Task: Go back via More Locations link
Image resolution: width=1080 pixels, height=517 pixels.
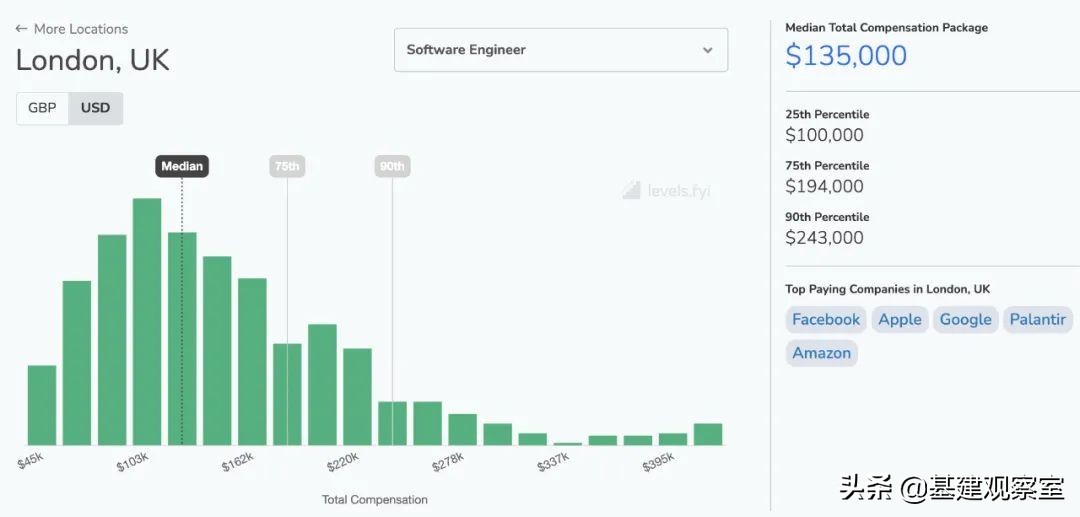Action: (80, 29)
